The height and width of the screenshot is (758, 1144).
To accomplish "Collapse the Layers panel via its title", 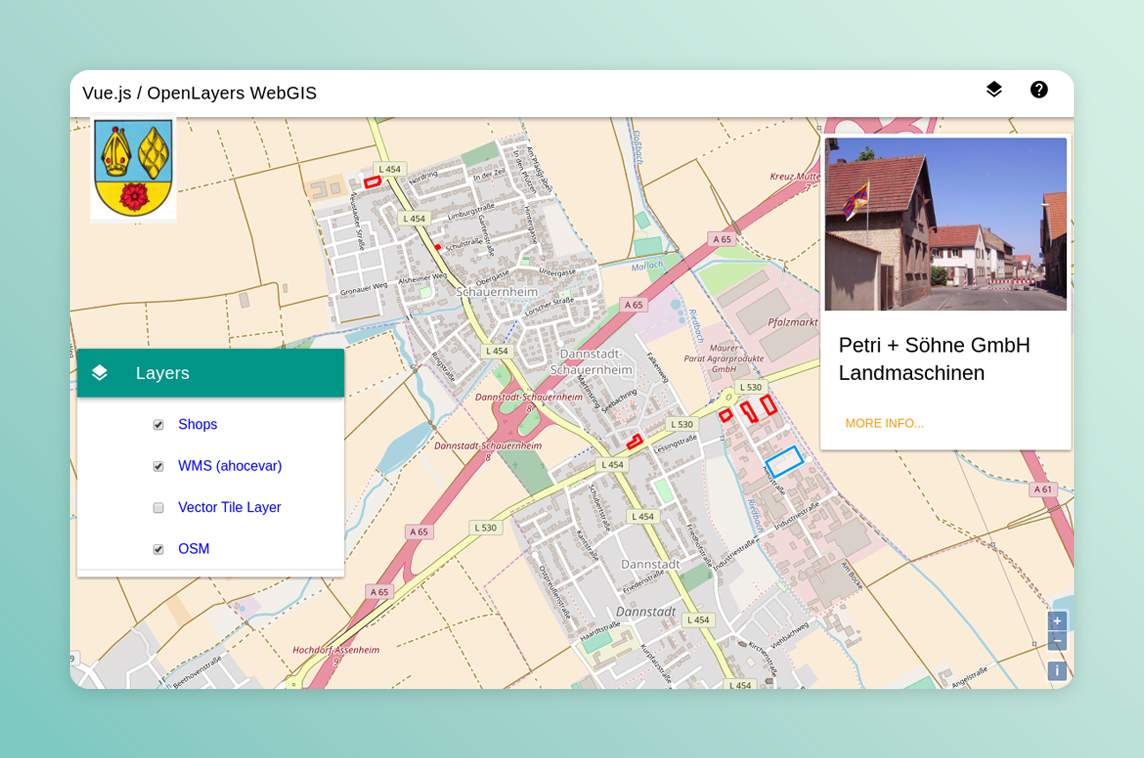I will (x=163, y=373).
